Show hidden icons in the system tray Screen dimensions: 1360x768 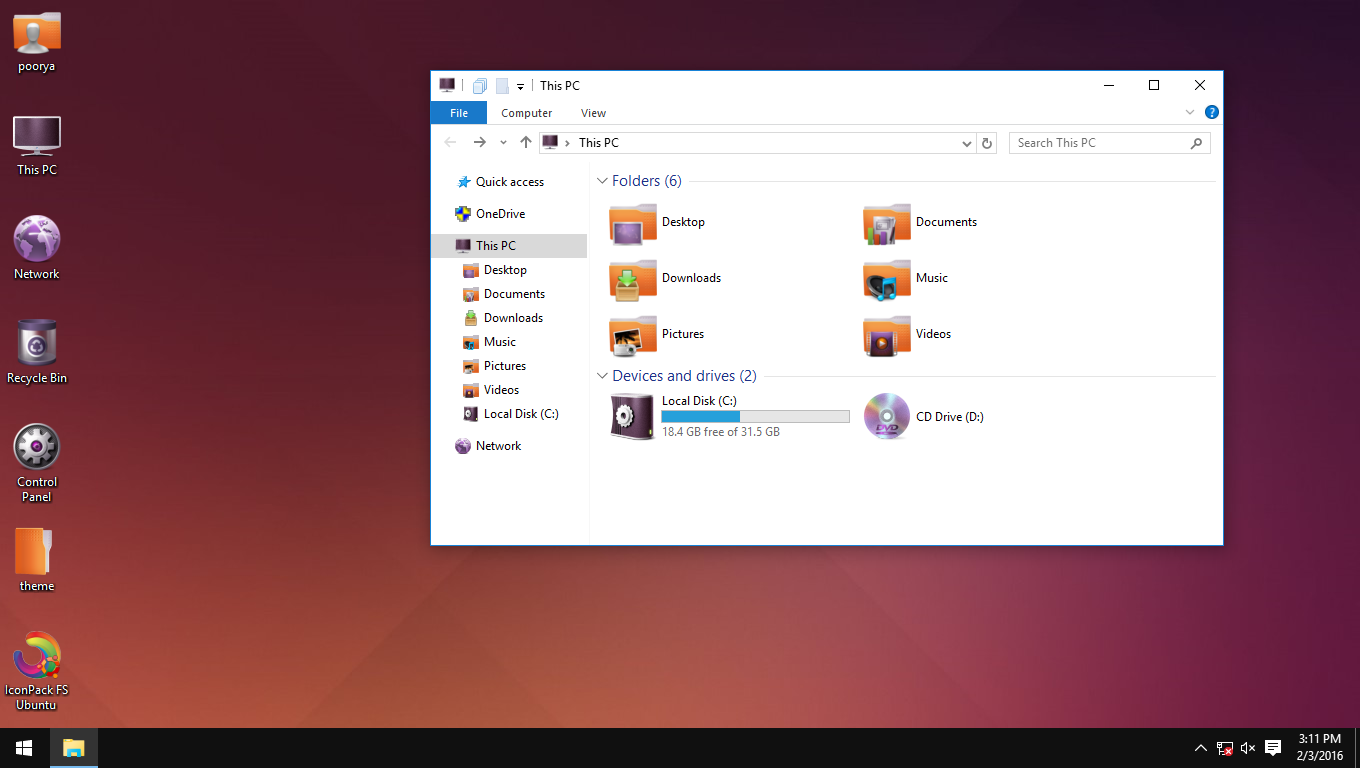pos(1200,747)
